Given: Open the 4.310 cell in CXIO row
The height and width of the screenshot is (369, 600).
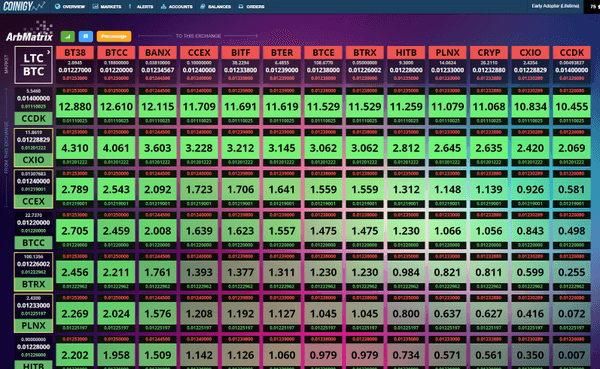Looking at the screenshot, I should pyautogui.click(x=75, y=148).
